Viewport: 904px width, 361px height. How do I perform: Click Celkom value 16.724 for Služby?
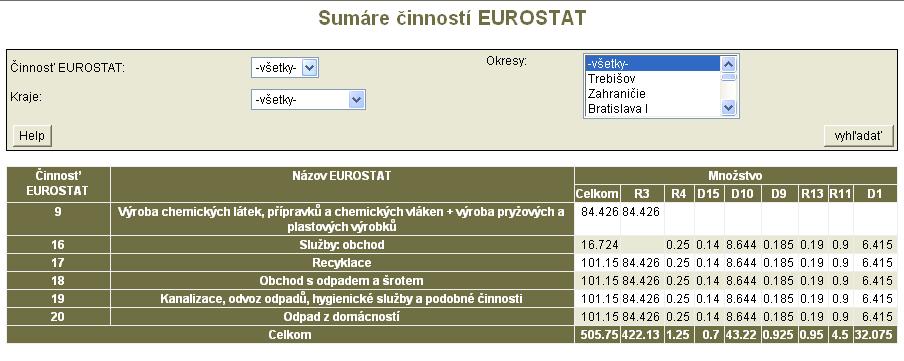click(597, 245)
